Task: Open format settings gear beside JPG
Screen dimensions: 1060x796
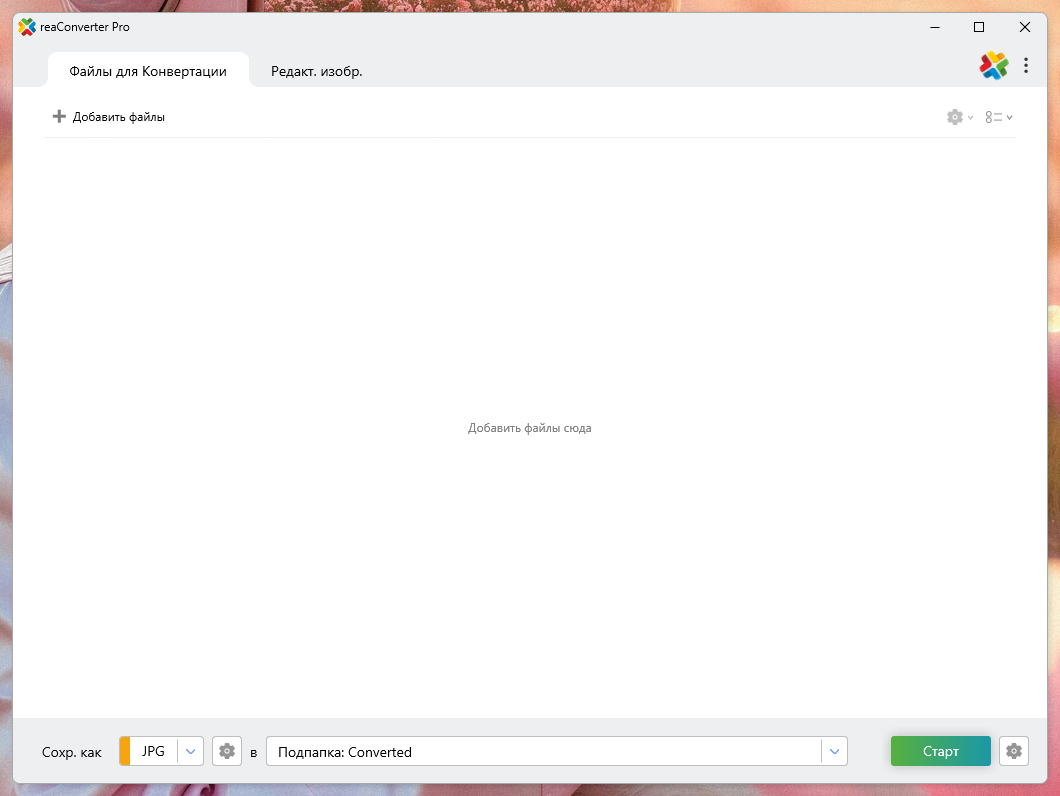Action: [227, 751]
